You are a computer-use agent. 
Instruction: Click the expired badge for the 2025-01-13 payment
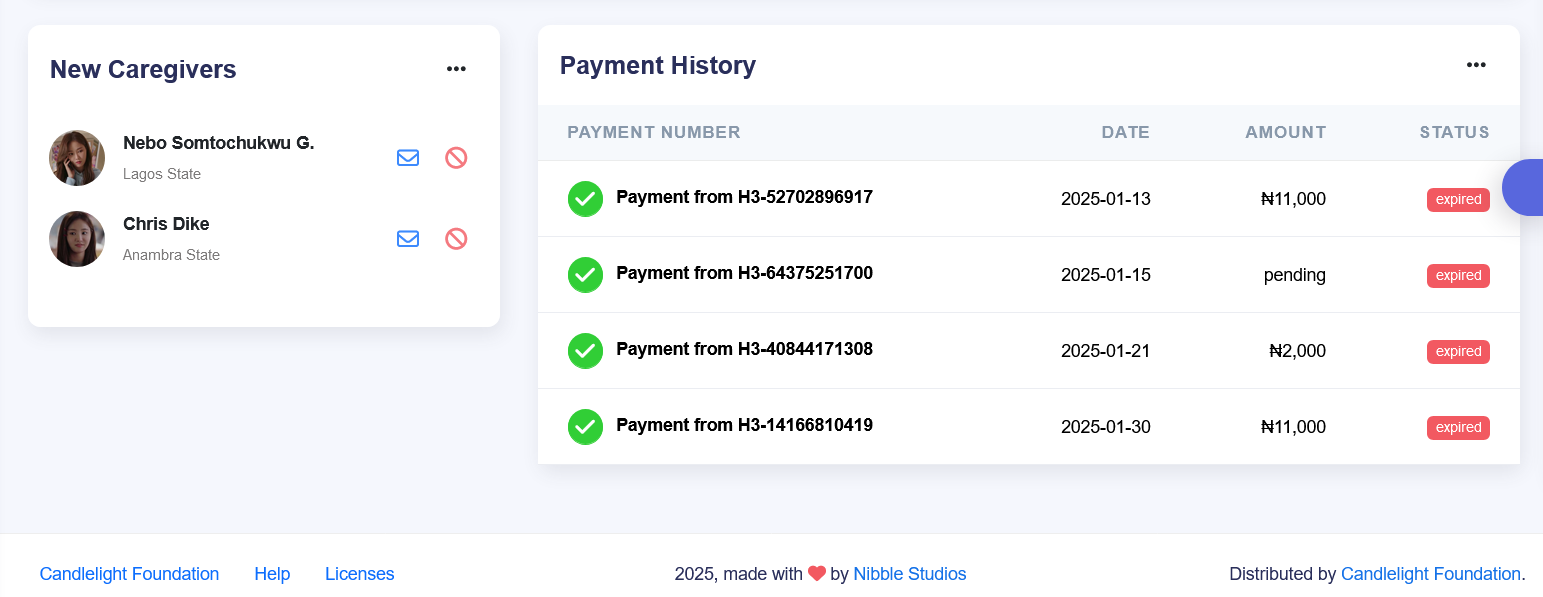1458,200
